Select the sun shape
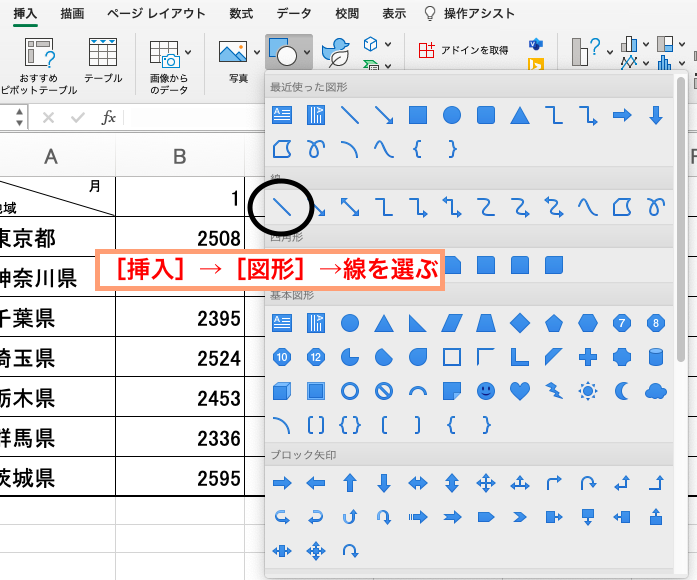Viewport: 697px width, 580px height. pyautogui.click(x=588, y=391)
